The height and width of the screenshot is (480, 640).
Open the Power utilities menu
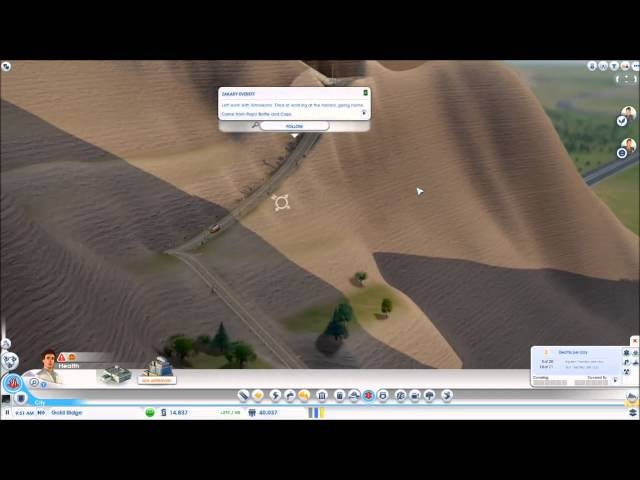pyautogui.click(x=275, y=396)
